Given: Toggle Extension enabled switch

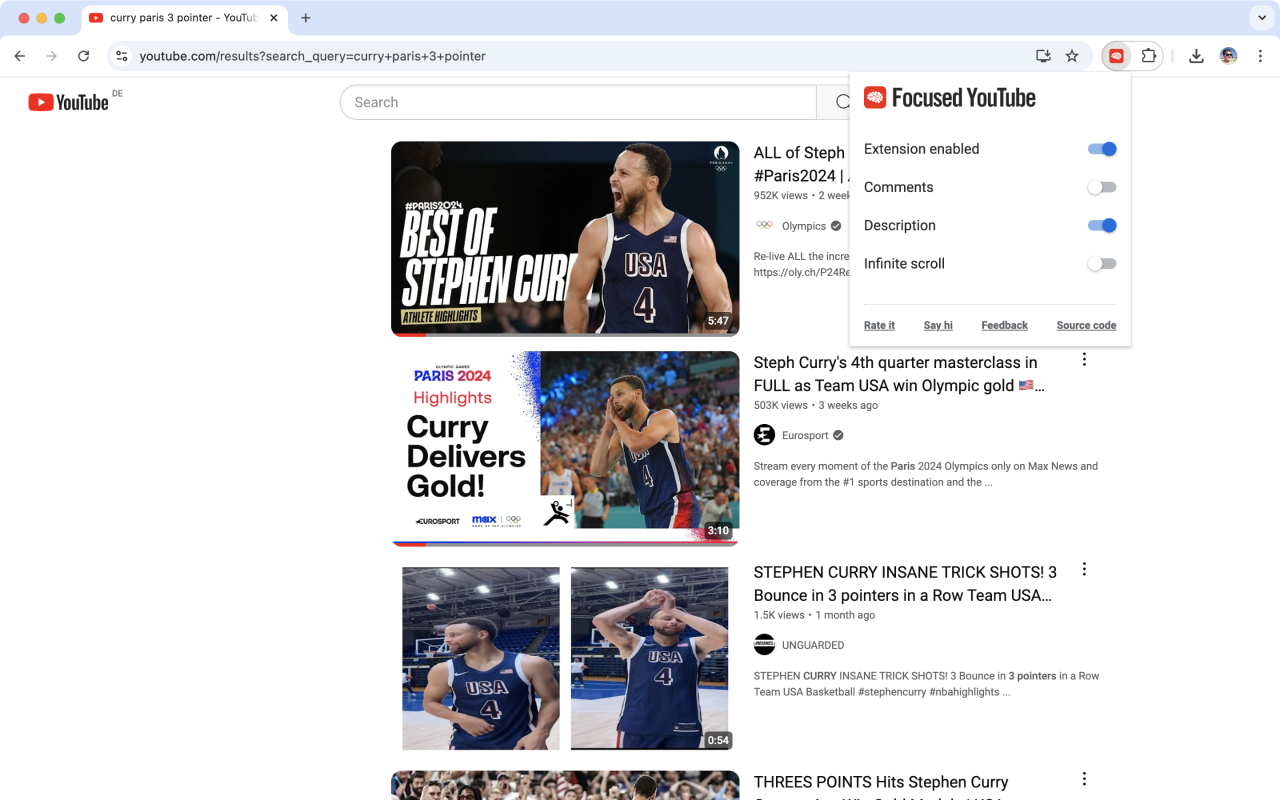Looking at the screenshot, I should (1102, 149).
